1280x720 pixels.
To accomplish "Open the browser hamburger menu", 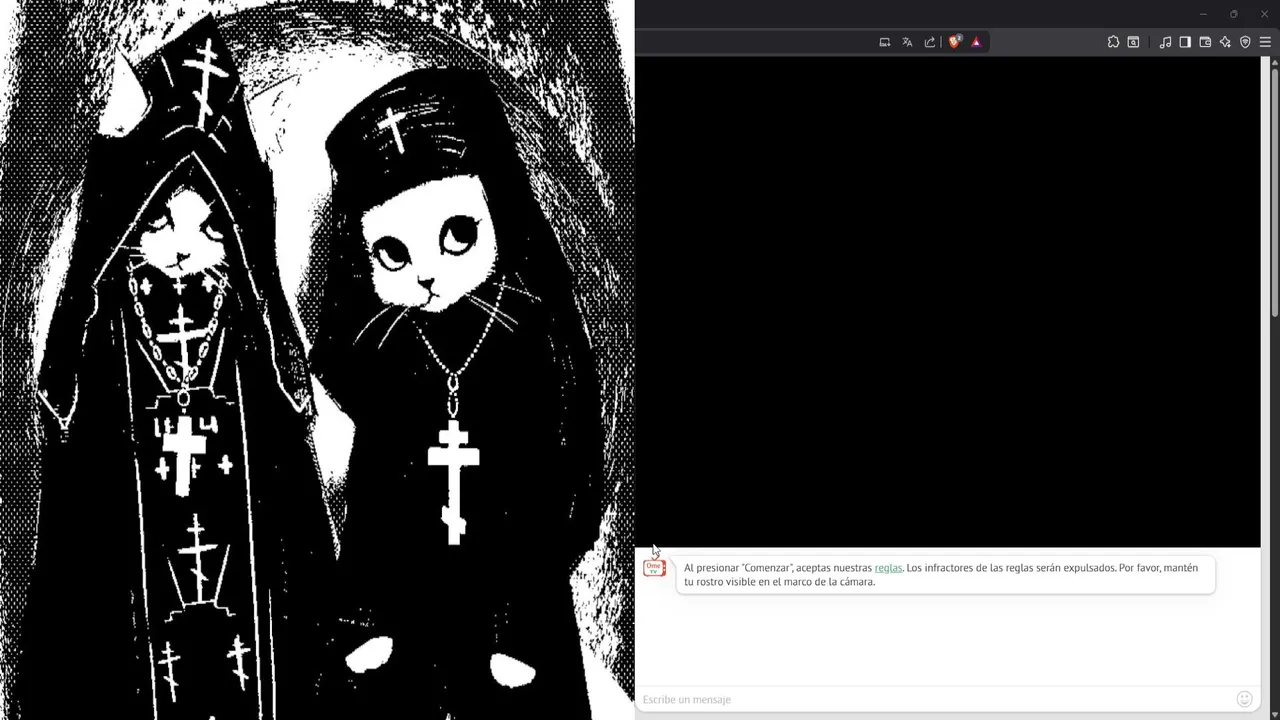I will [x=1265, y=42].
